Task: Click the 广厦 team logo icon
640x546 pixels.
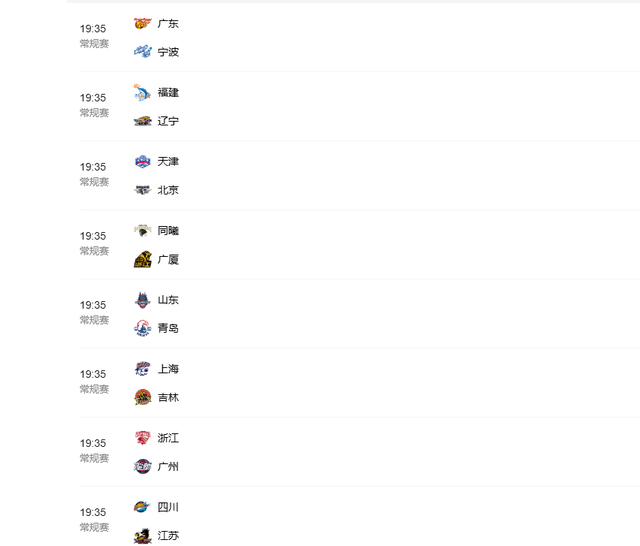Action: (x=142, y=259)
